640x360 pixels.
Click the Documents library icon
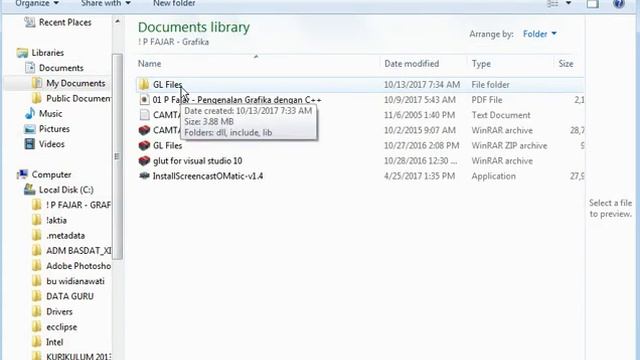tap(30, 68)
